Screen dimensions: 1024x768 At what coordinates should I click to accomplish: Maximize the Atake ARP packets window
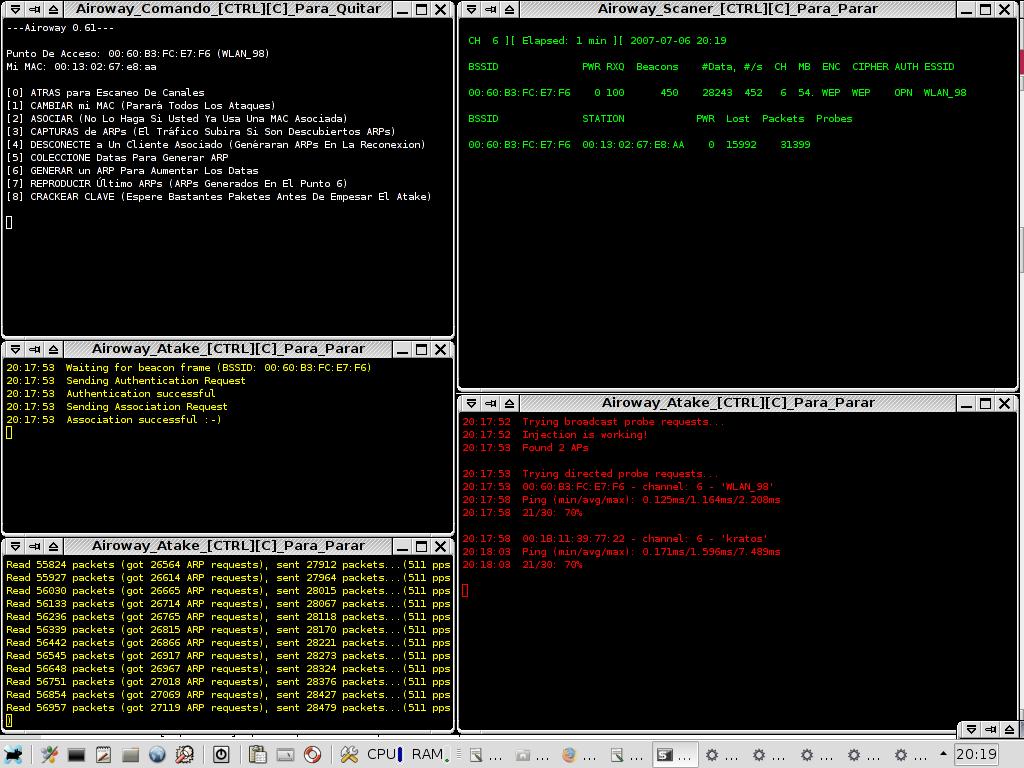pyautogui.click(x=422, y=547)
